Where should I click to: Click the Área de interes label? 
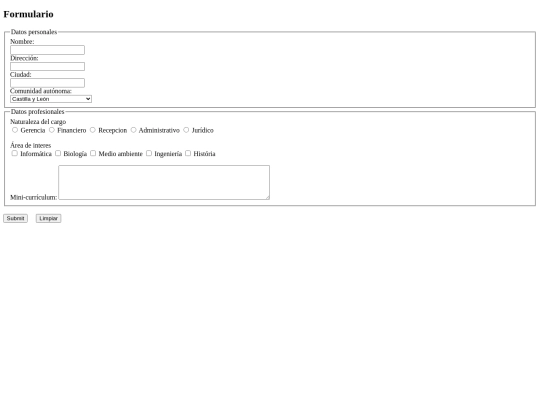[x=31, y=145]
